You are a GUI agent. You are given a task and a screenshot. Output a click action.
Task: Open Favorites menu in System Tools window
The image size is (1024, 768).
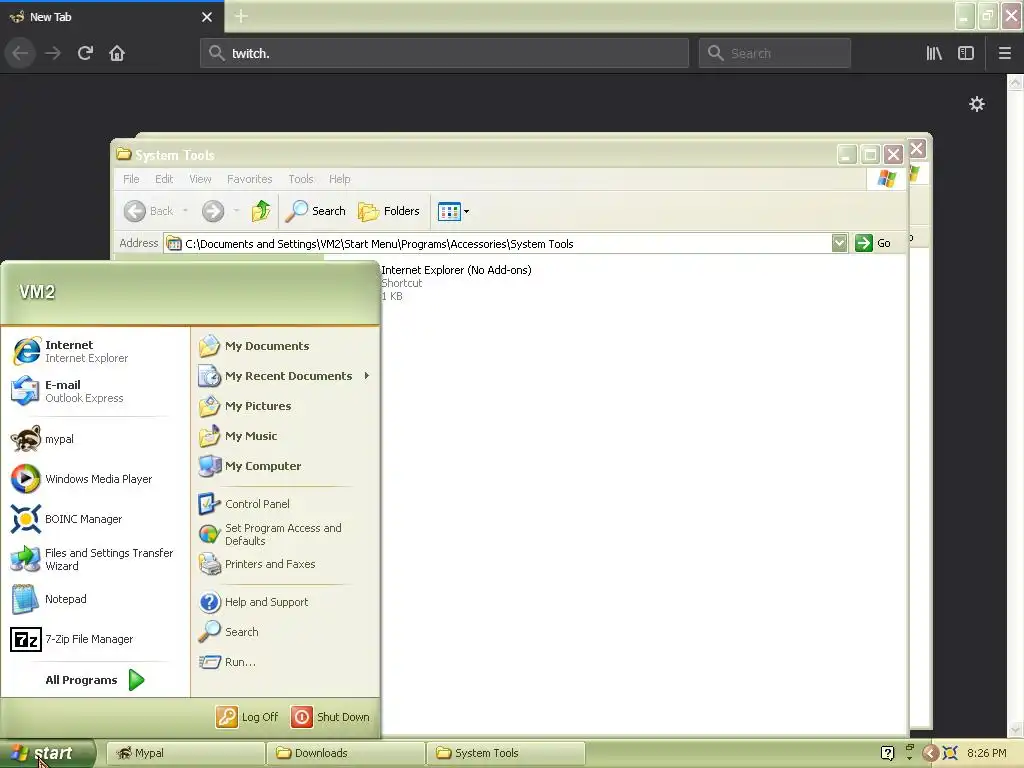pos(249,179)
